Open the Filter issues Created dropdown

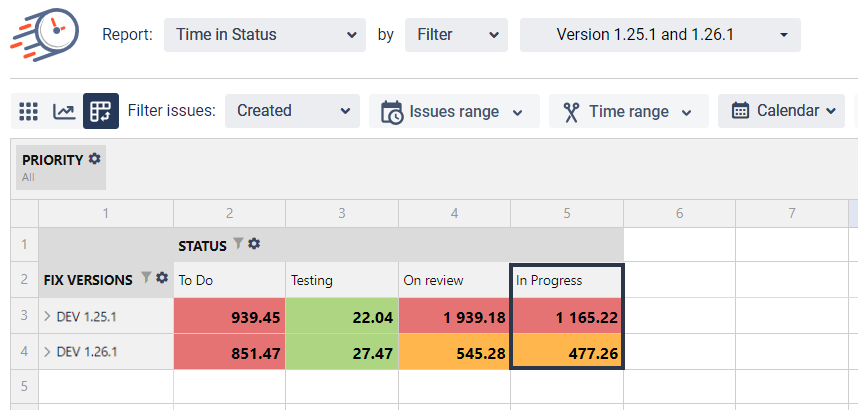pos(291,111)
